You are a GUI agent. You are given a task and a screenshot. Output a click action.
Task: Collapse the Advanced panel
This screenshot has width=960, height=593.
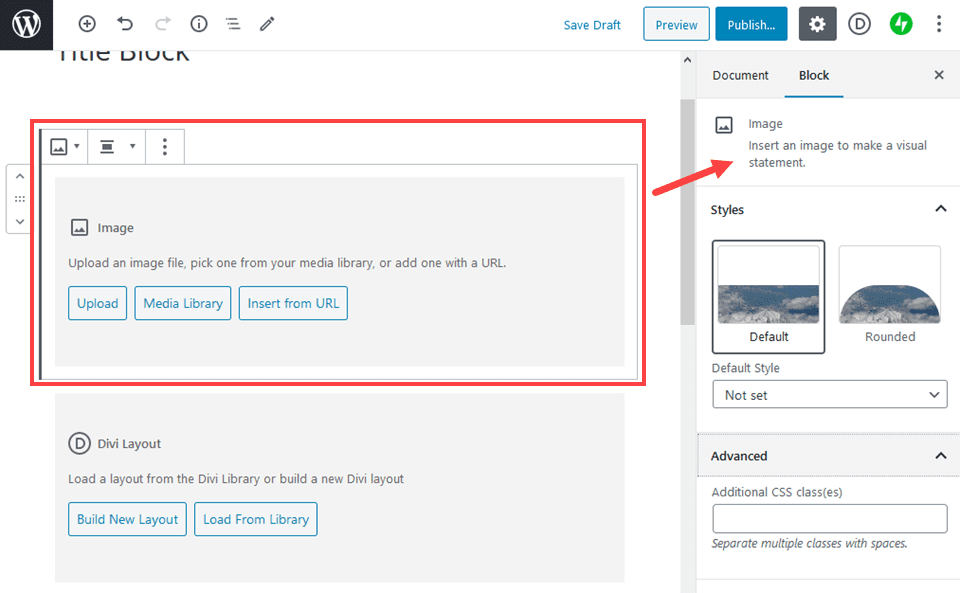939,455
